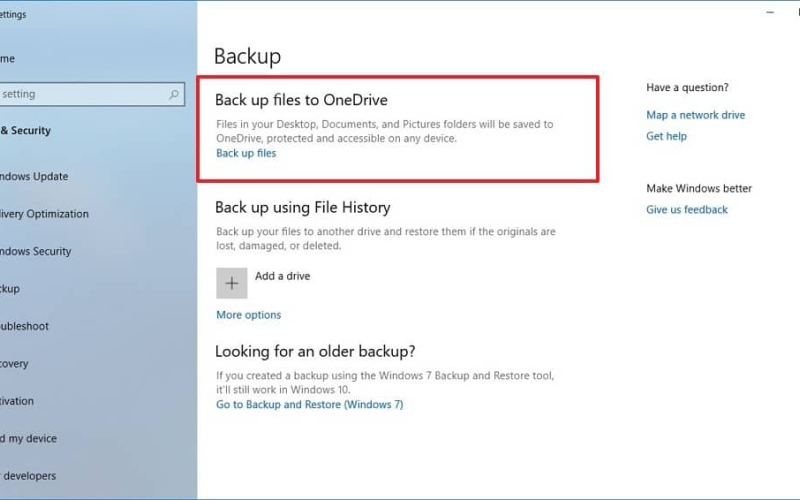
Task: Click the Have a question? text
Action: 687,87
